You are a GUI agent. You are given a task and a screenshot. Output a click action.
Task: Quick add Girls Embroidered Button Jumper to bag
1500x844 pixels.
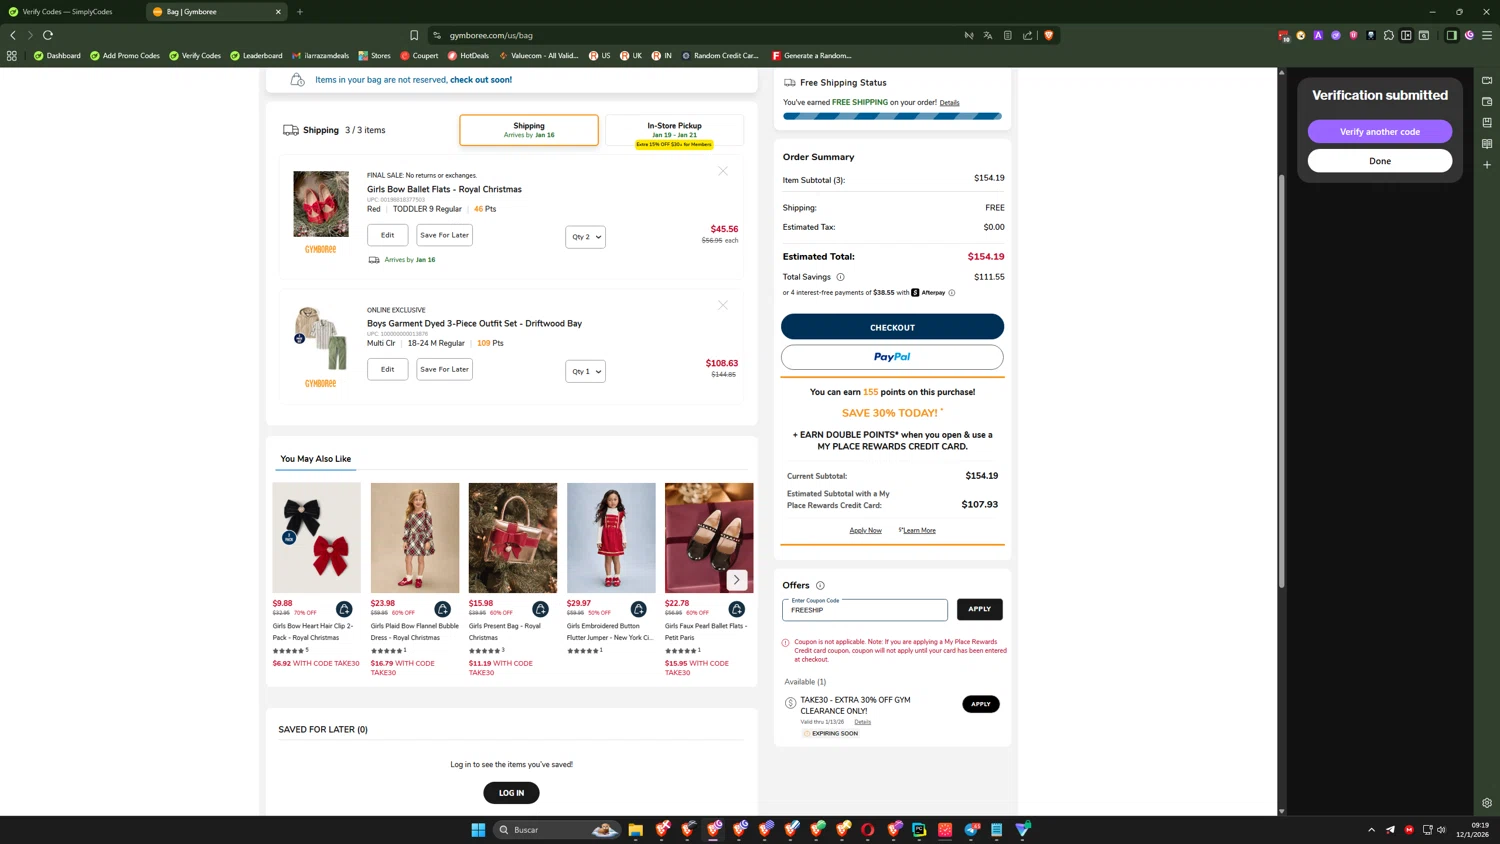tap(638, 609)
